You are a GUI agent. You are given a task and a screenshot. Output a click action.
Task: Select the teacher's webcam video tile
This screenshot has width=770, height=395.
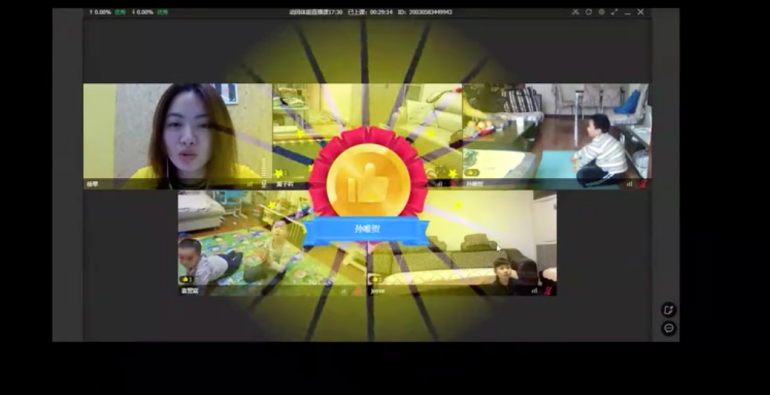point(177,136)
